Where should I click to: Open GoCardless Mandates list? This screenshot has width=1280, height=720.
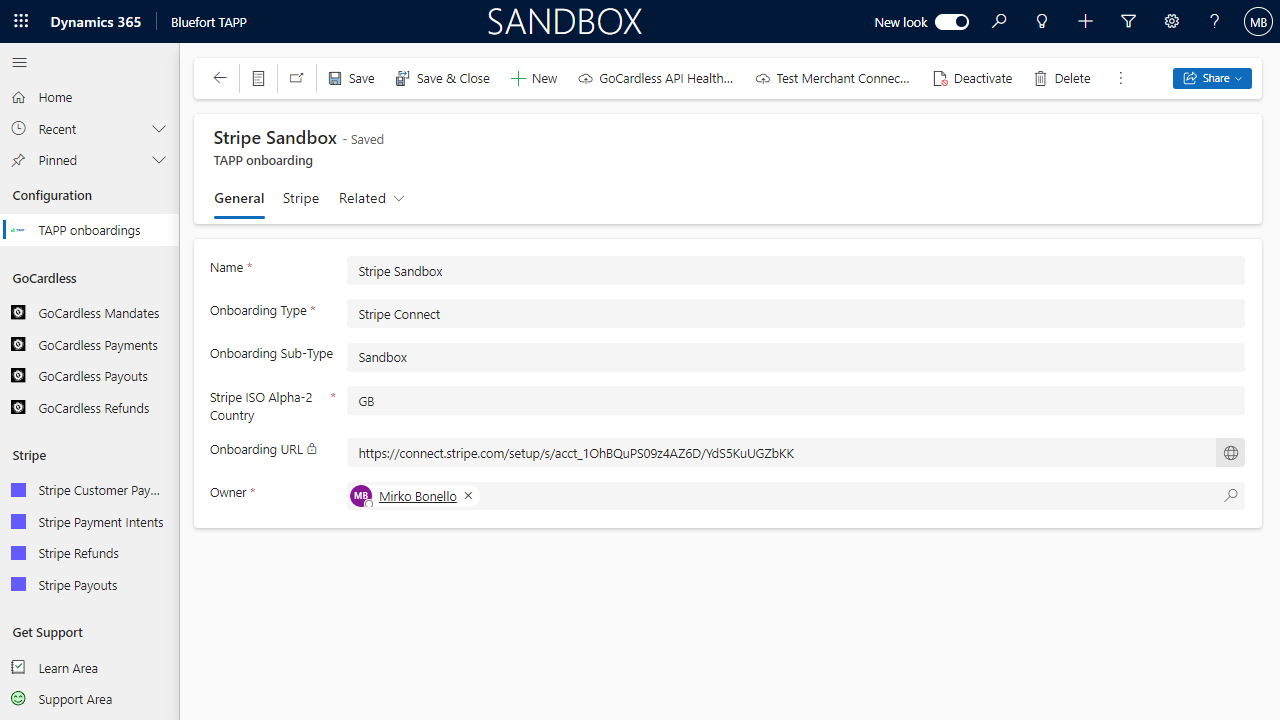point(89,313)
